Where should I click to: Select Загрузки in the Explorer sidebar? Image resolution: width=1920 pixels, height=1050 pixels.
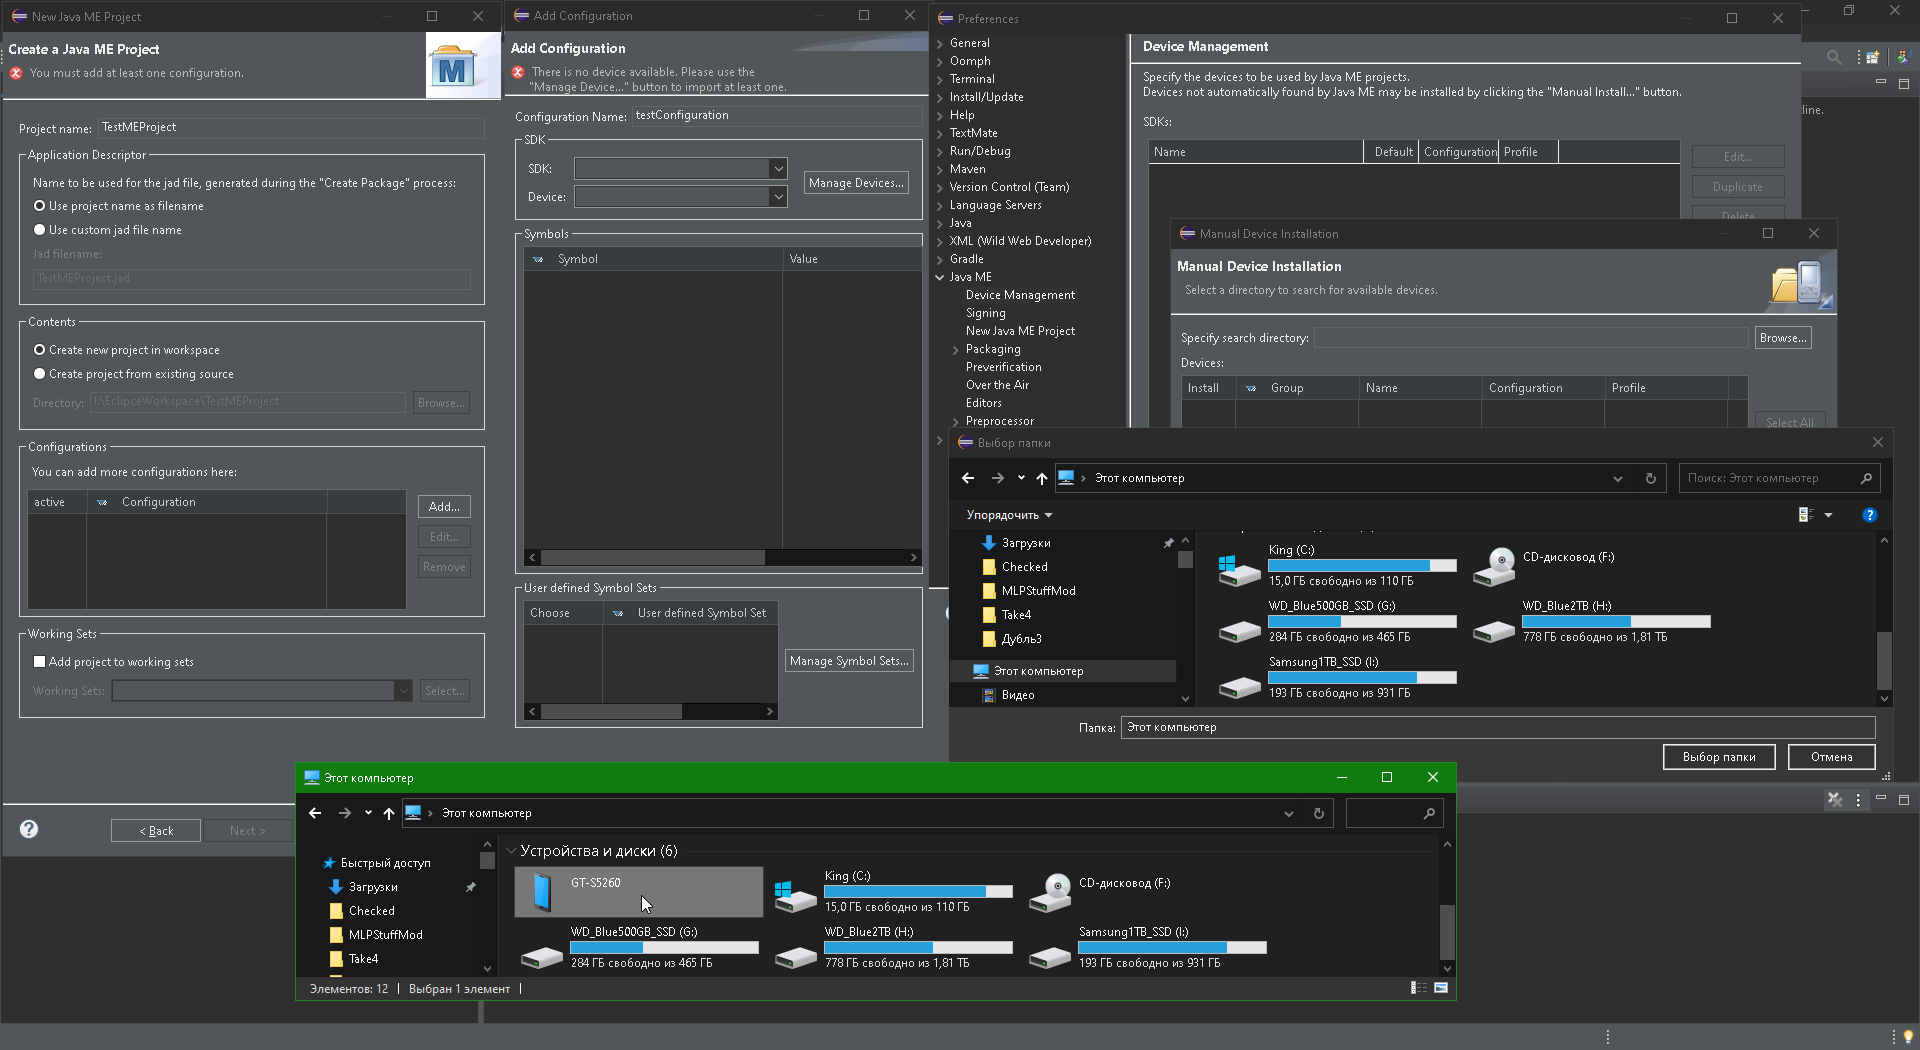pyautogui.click(x=373, y=887)
